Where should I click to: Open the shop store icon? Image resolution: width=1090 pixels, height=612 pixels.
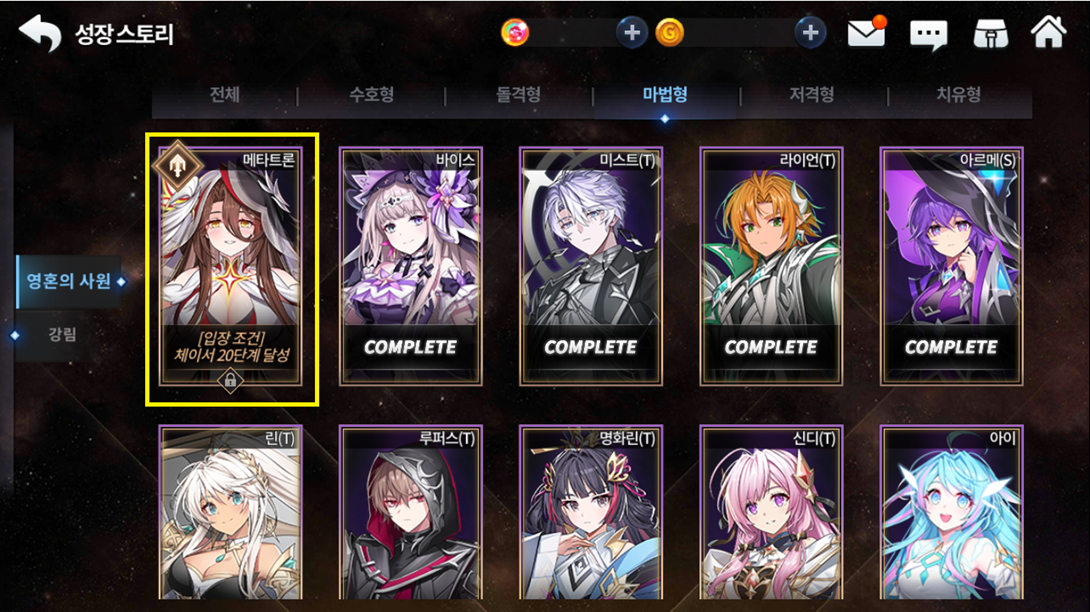[x=991, y=33]
